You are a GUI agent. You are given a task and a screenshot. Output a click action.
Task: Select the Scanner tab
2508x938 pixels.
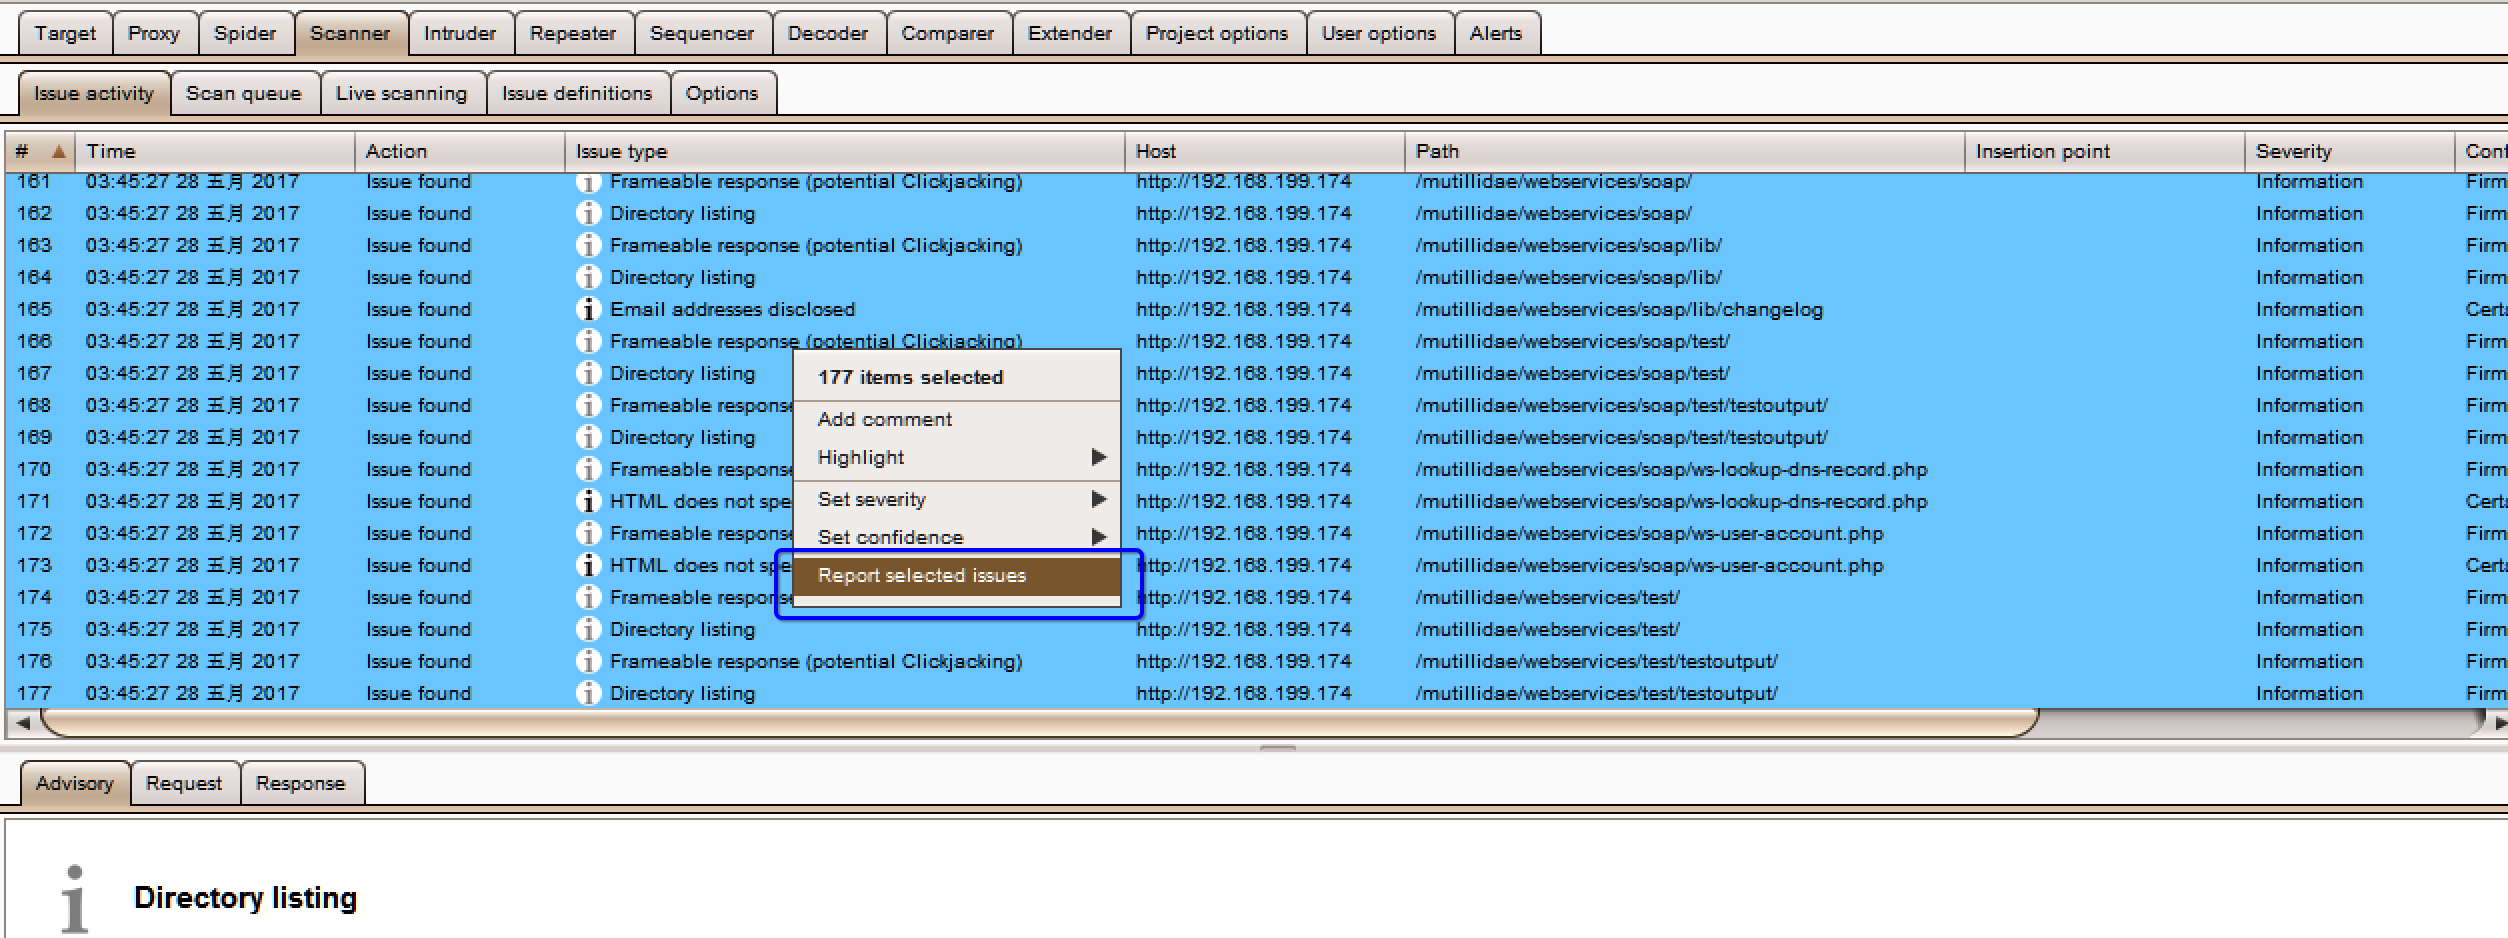pos(350,33)
